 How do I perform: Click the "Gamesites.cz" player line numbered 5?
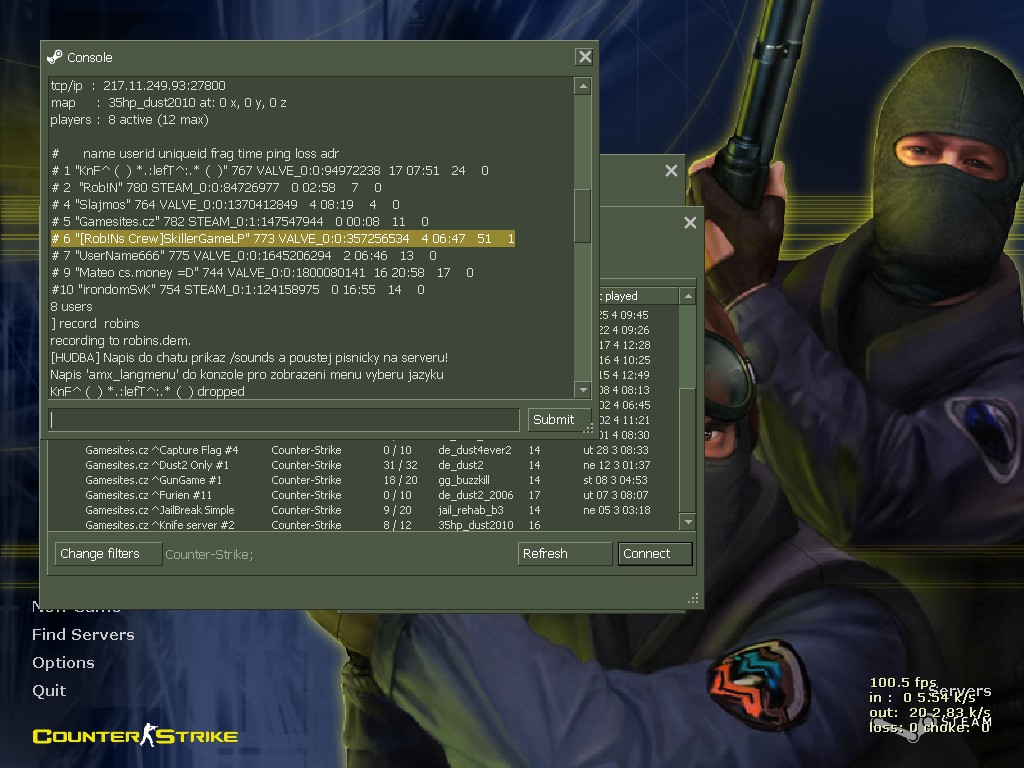240,221
